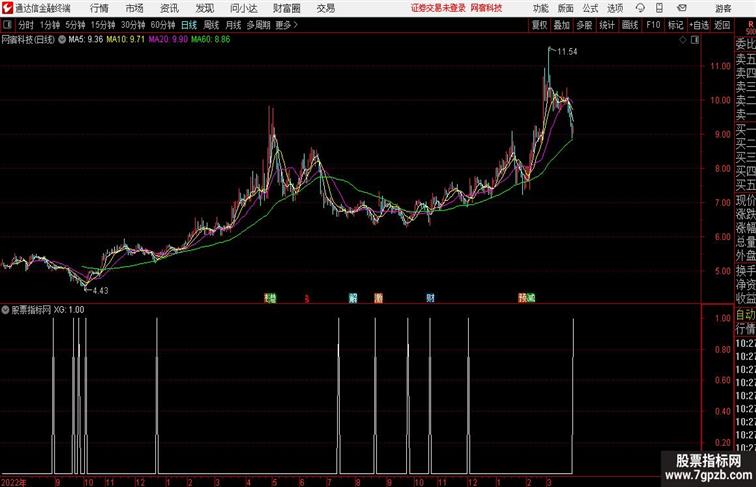The width and height of the screenshot is (756, 487).
Task: Open the 行情 menu
Action: pyautogui.click(x=99, y=8)
